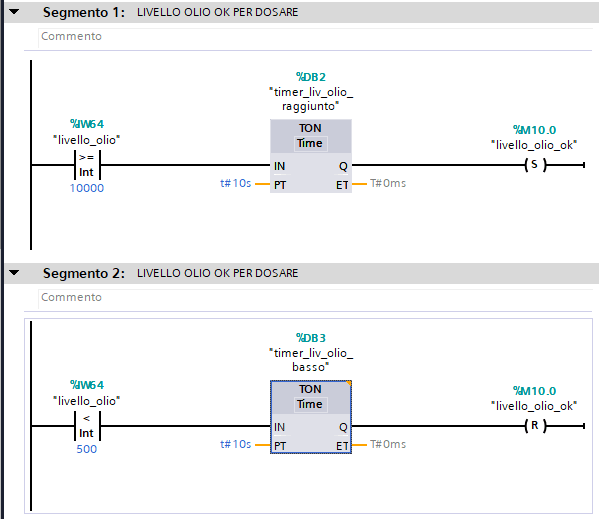Click the t#10s PT value in Segmento 2
Image resolution: width=599 pixels, height=519 pixels.
[x=236, y=444]
